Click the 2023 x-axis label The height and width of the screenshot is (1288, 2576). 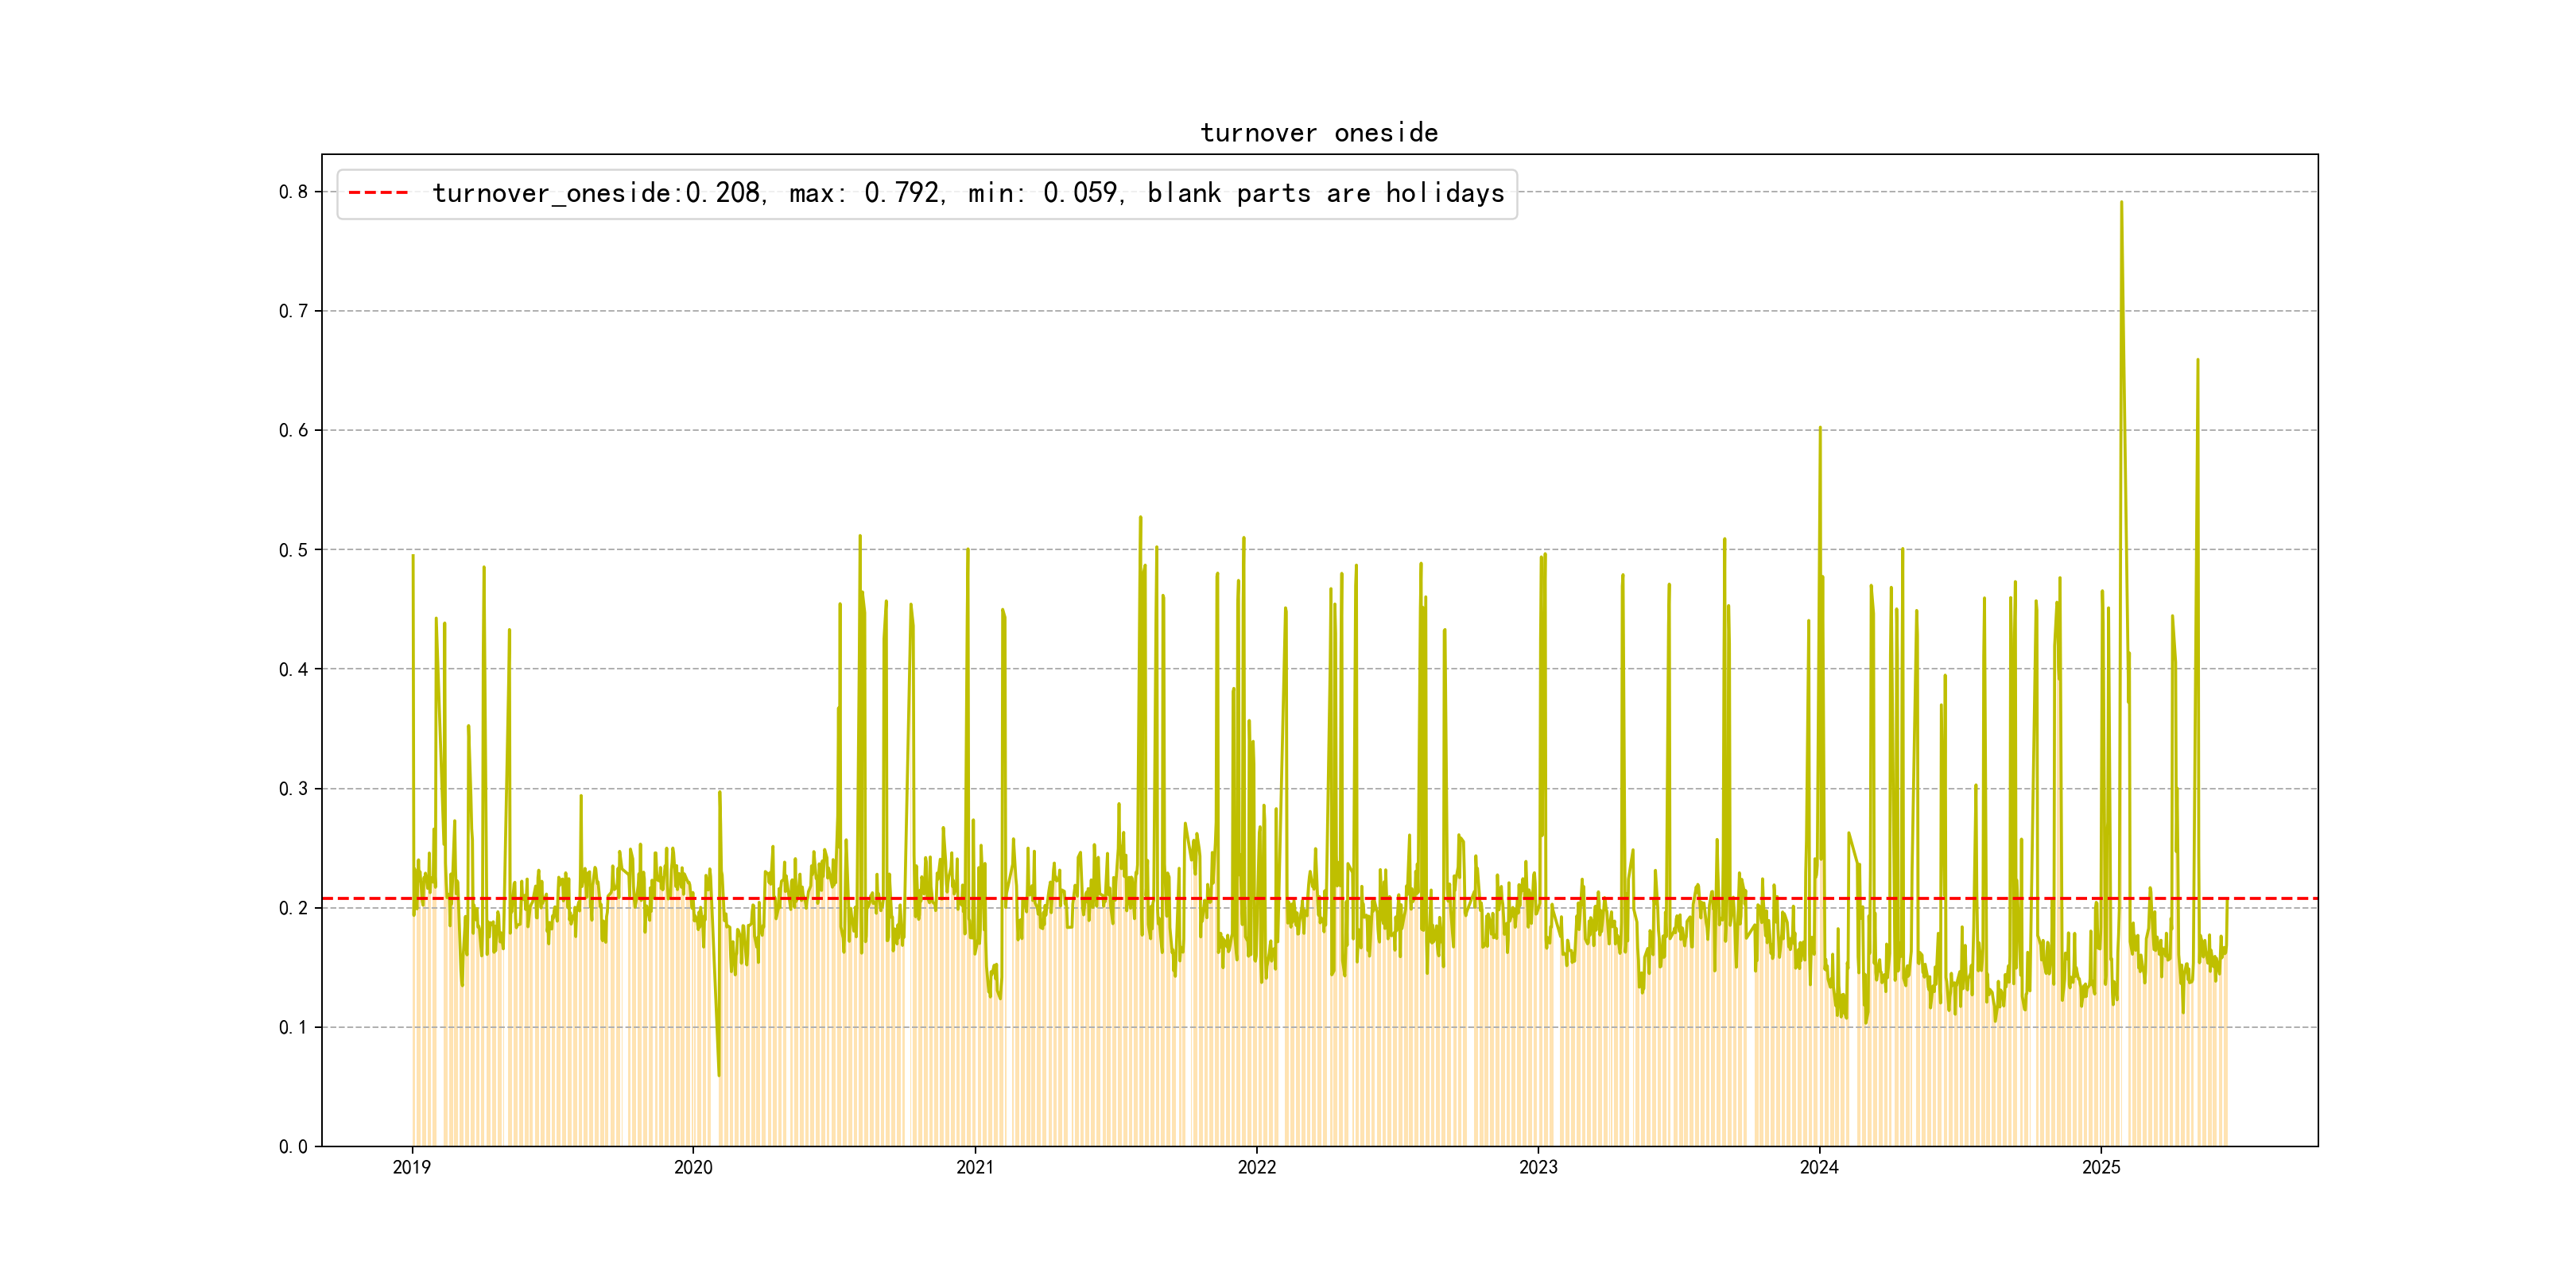[x=1538, y=1167]
